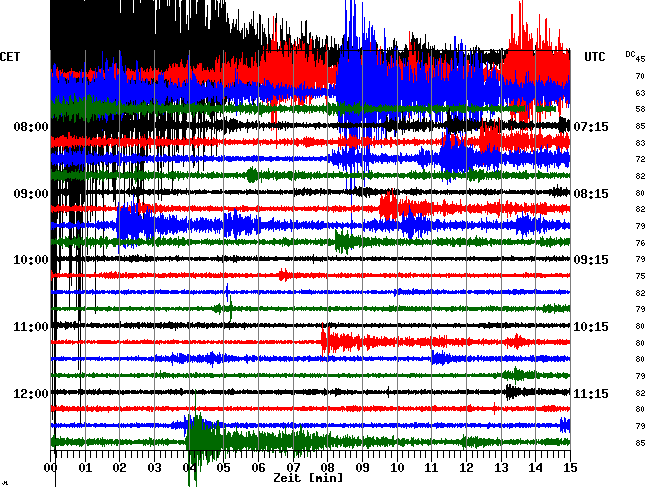650x494 pixels.
Task: Click minute tick label 12
Action: coord(466,467)
